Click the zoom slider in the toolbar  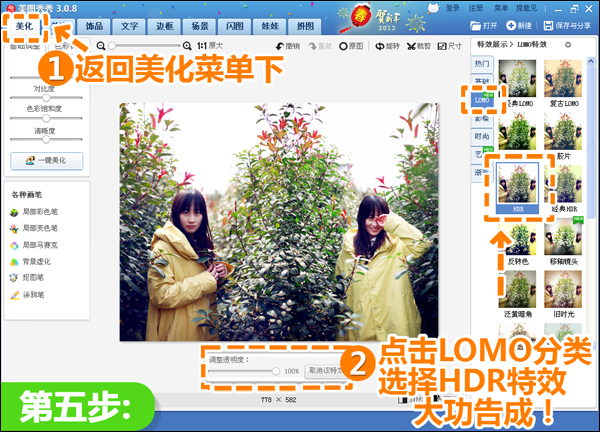(144, 46)
